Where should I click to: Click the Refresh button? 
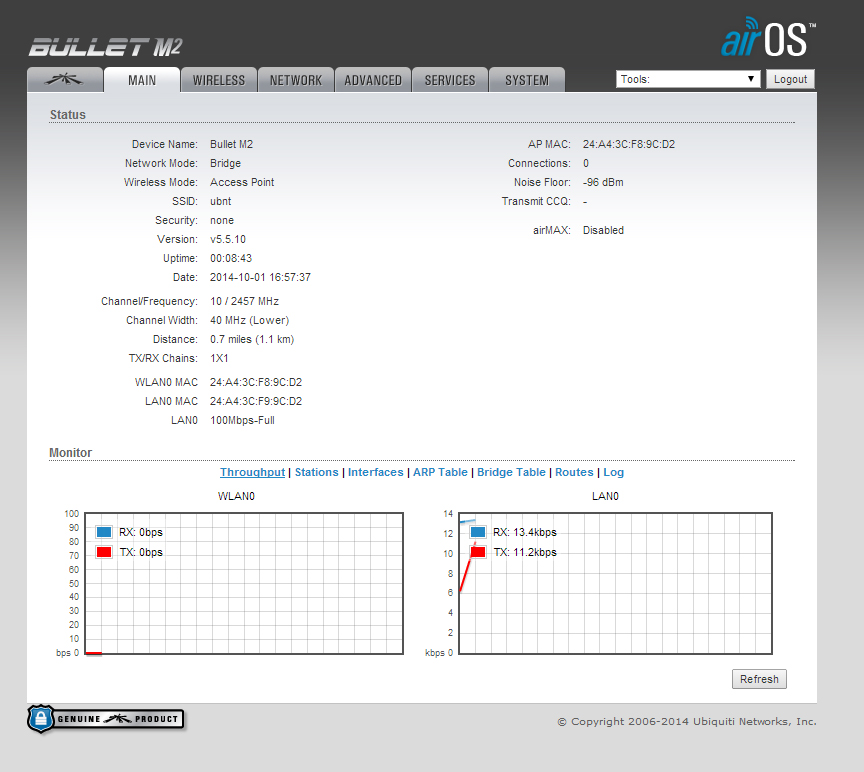[x=759, y=679]
